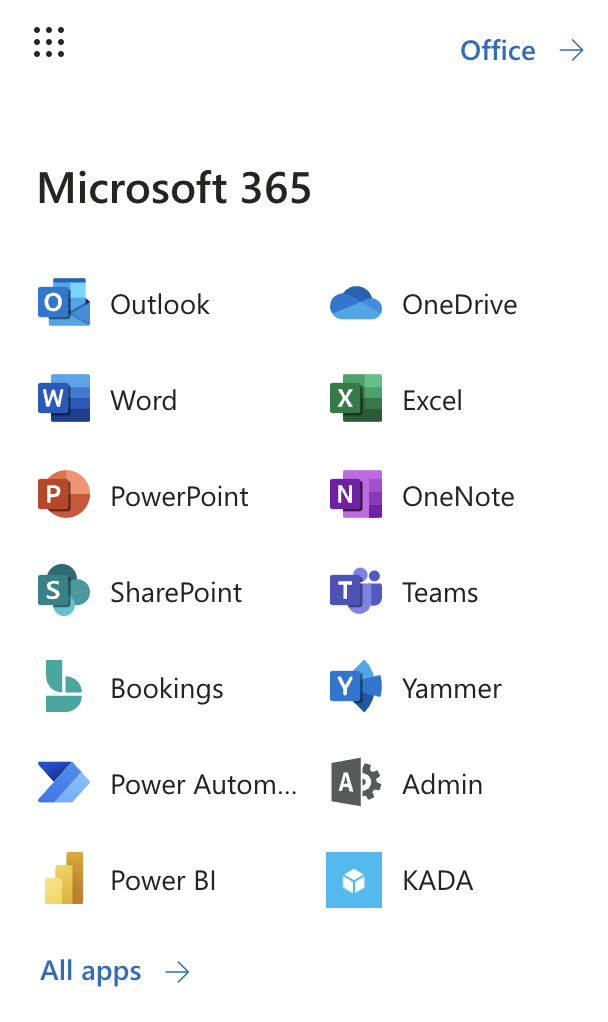This screenshot has width=608, height=1022.
Task: Click the Word app icon
Action: (x=63, y=400)
